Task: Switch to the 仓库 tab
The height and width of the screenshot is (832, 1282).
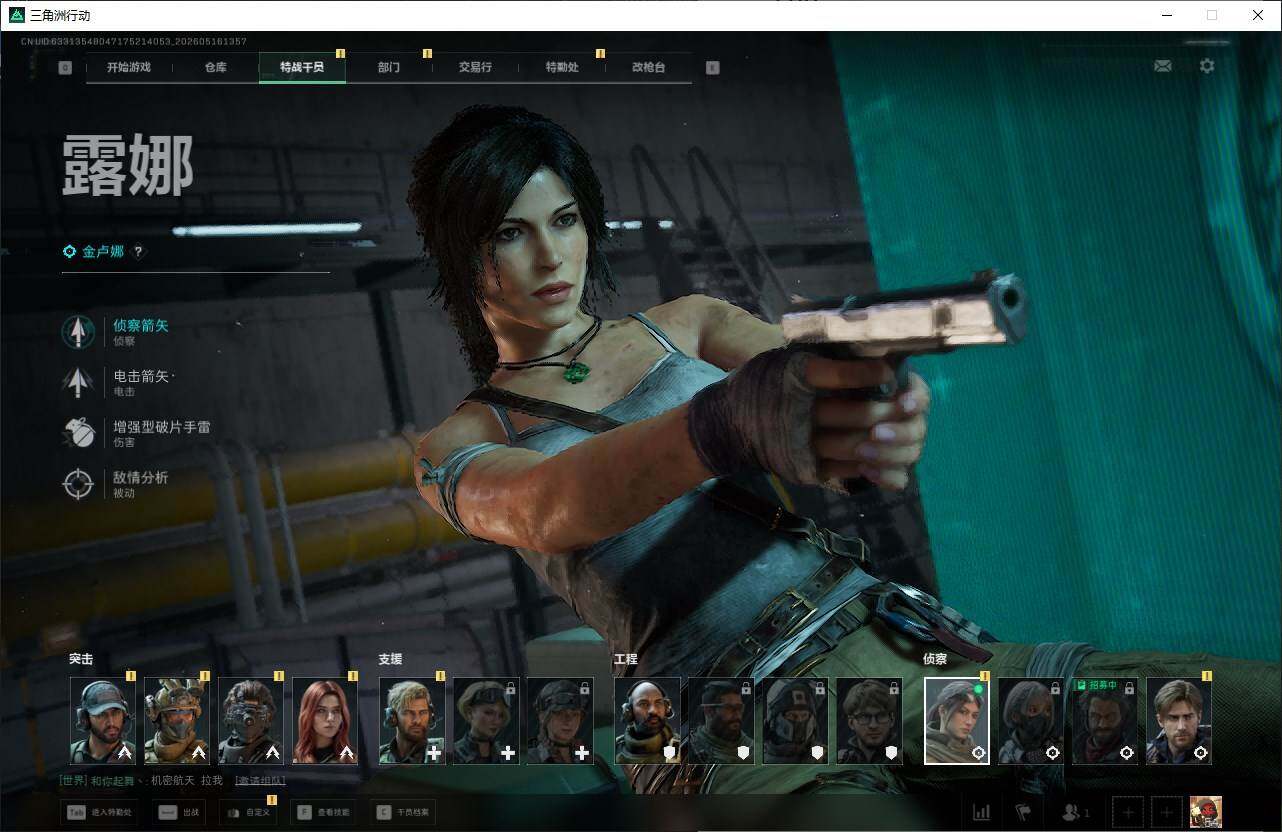Action: (216, 67)
